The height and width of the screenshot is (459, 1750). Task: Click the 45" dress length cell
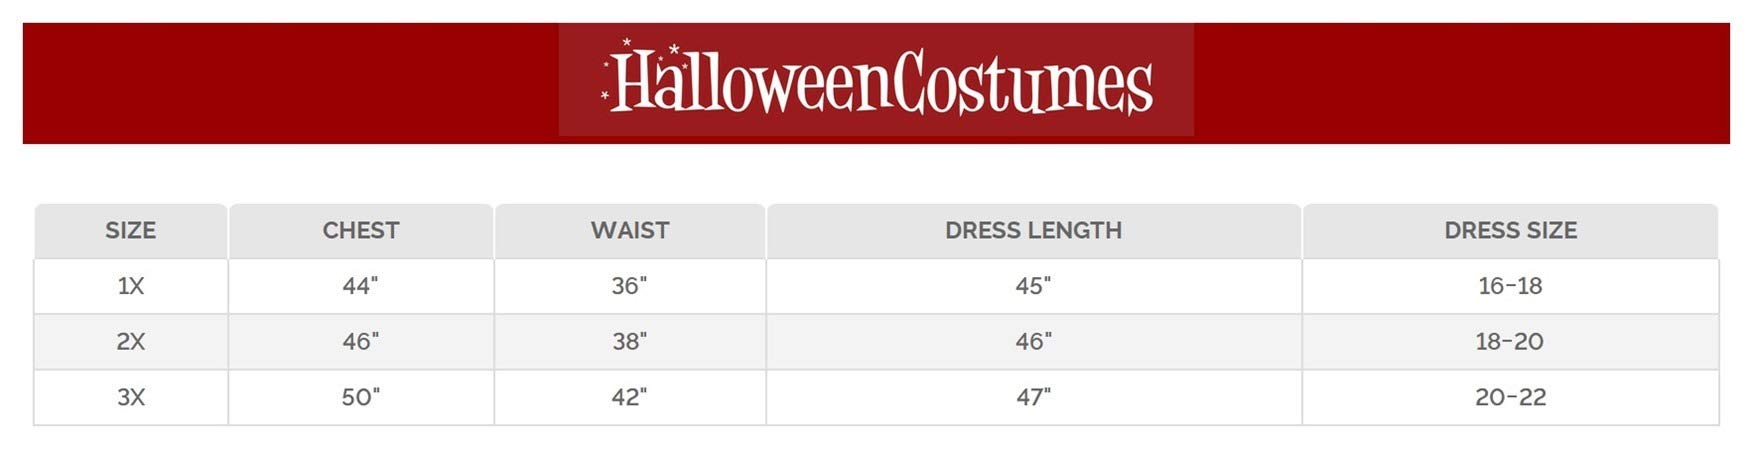(1033, 286)
